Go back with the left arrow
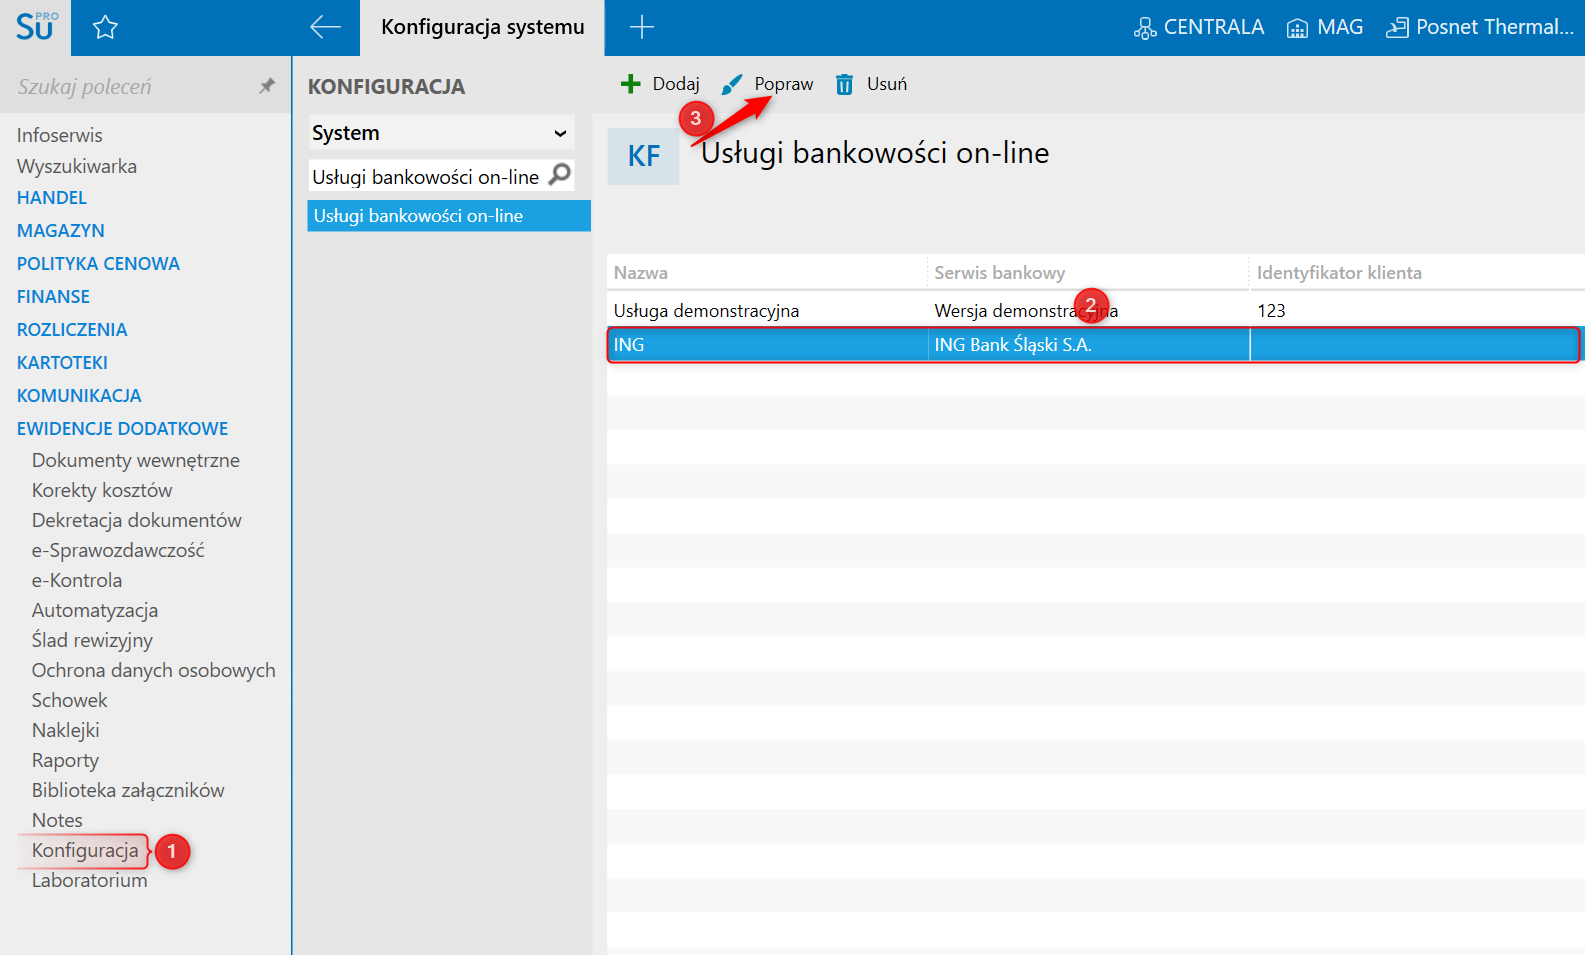The width and height of the screenshot is (1585, 955). point(325,27)
